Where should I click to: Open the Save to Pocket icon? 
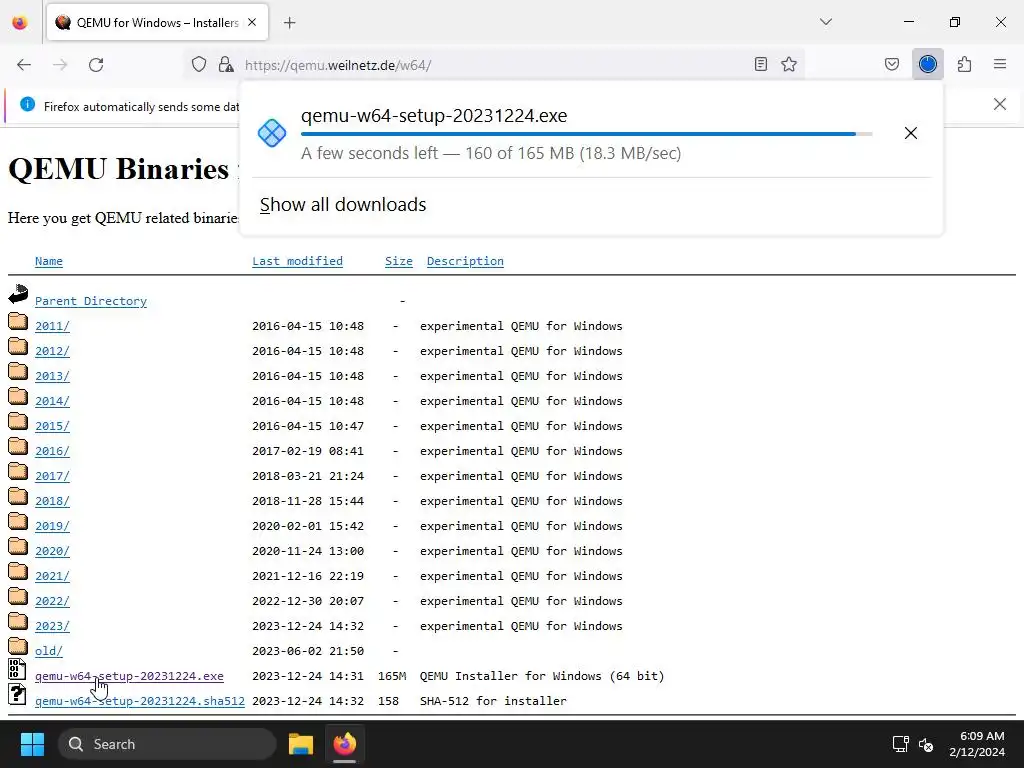[x=892, y=64]
